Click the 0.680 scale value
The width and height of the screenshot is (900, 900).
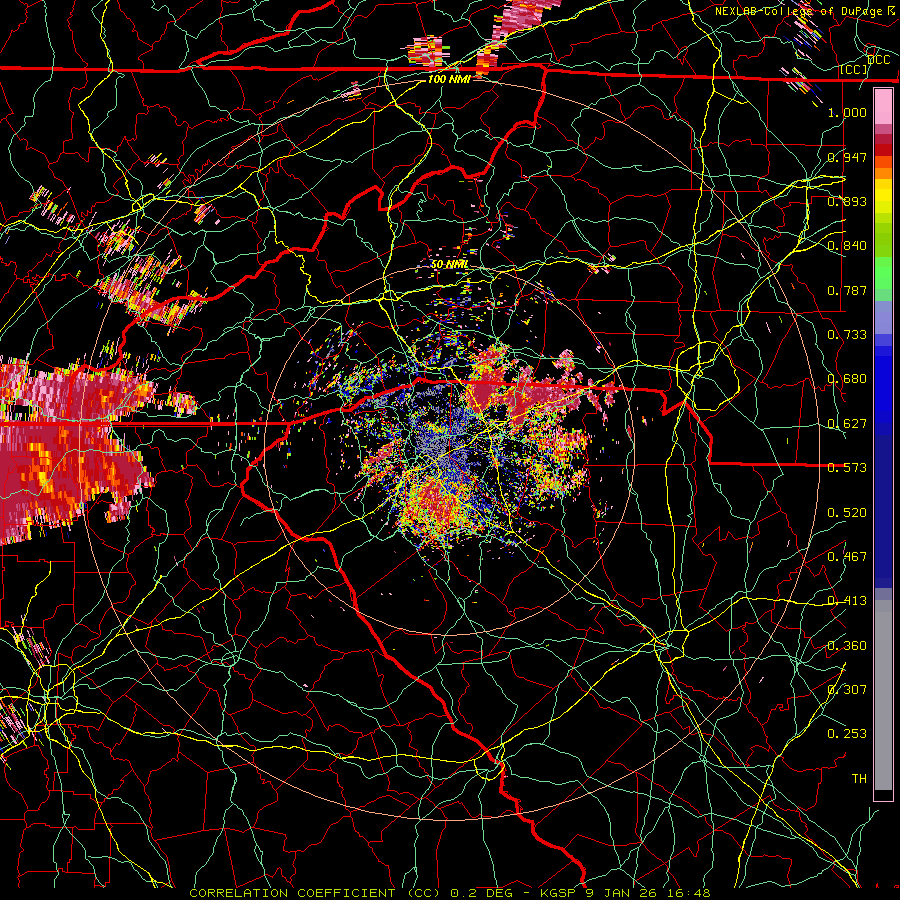pos(847,379)
